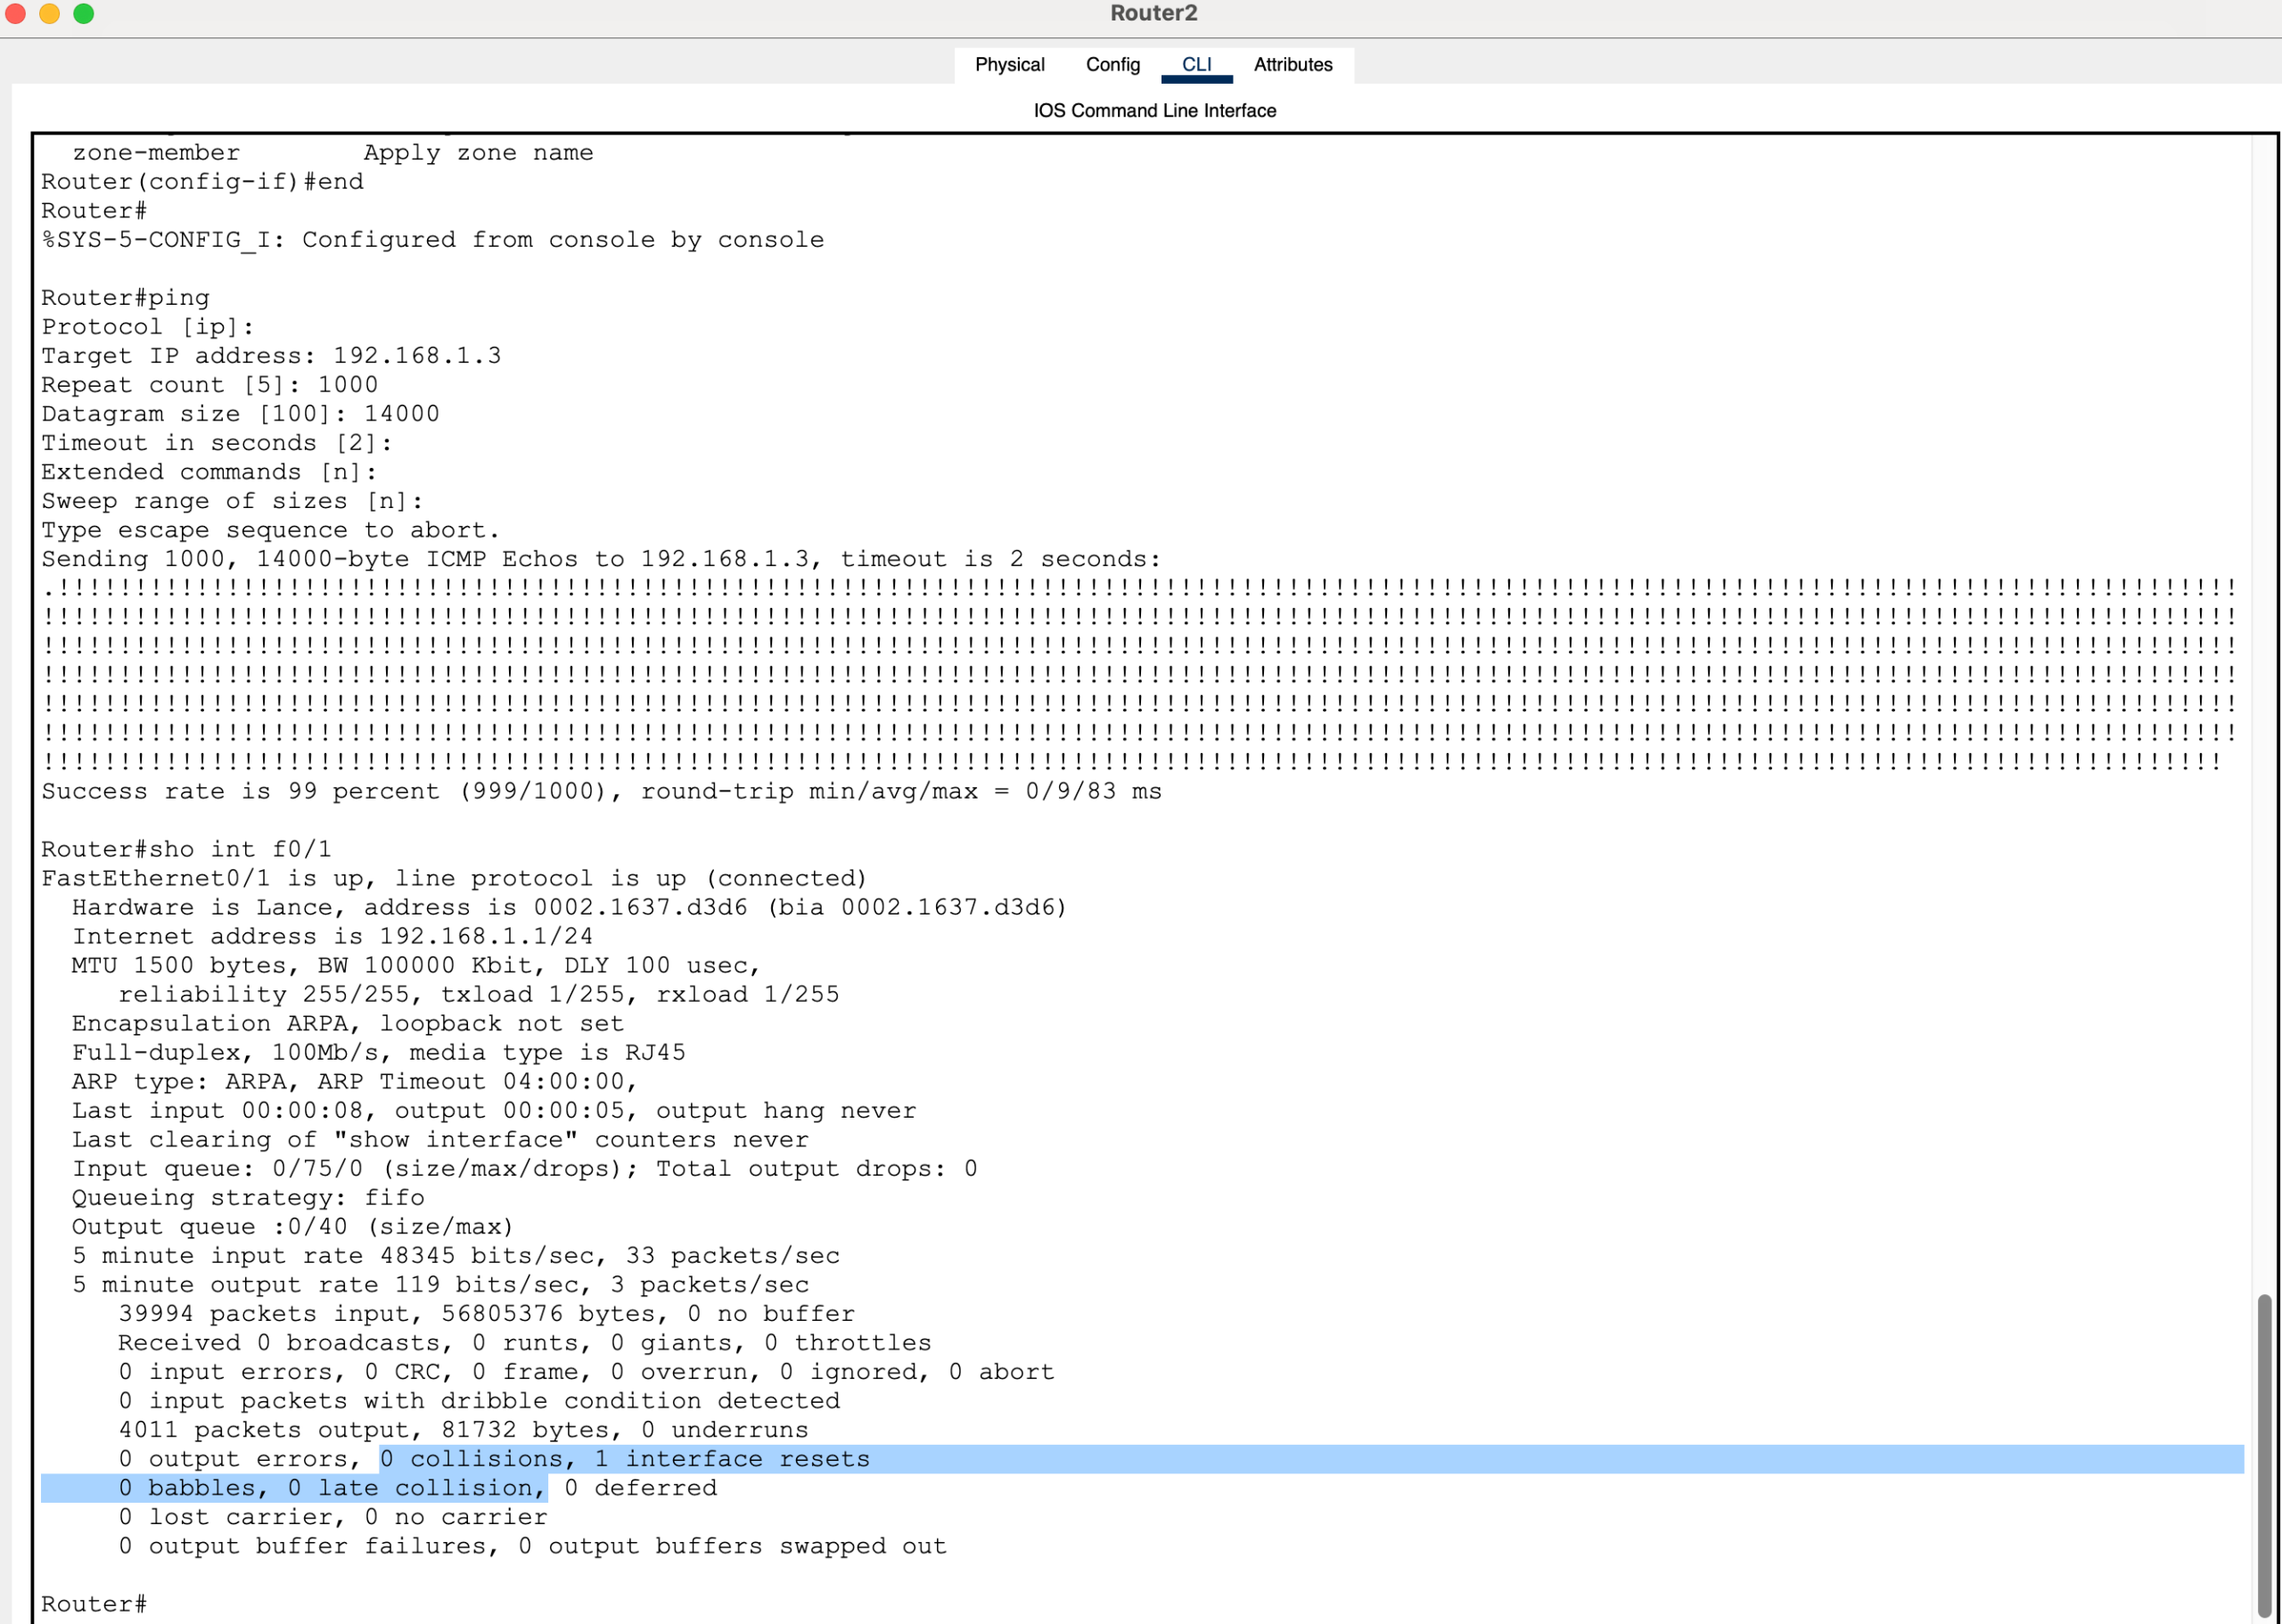Click 'Queueing strategy: fifo' line
This screenshot has height=1624, width=2282.
click(248, 1197)
